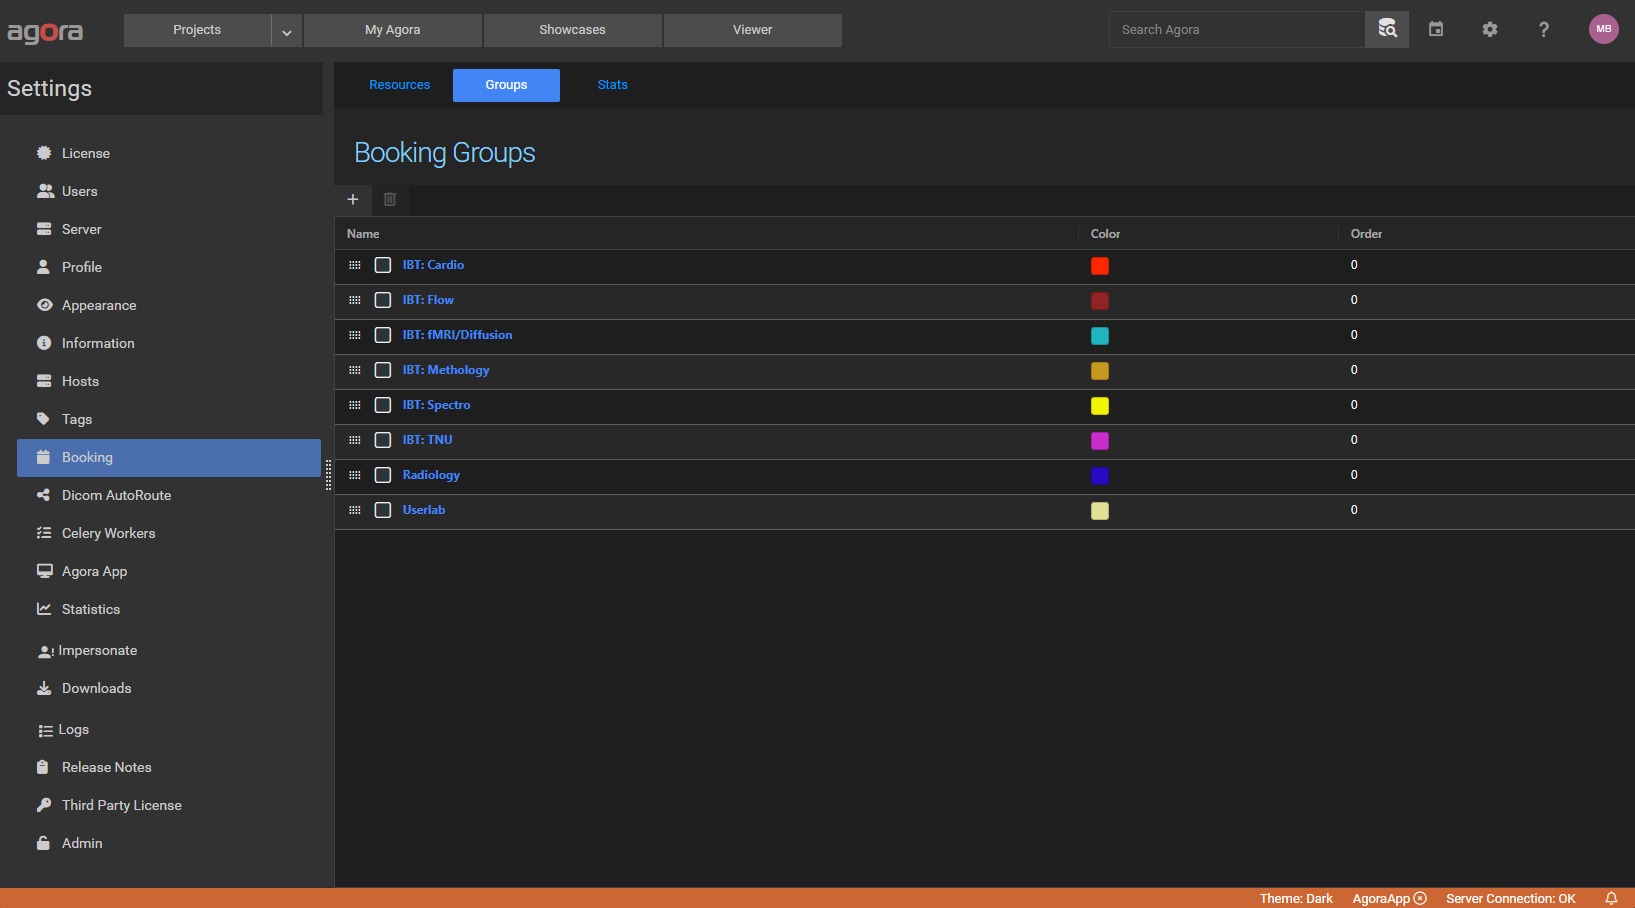This screenshot has height=908, width=1635.
Task: Click the License badge icon in sidebar
Action: tap(44, 153)
